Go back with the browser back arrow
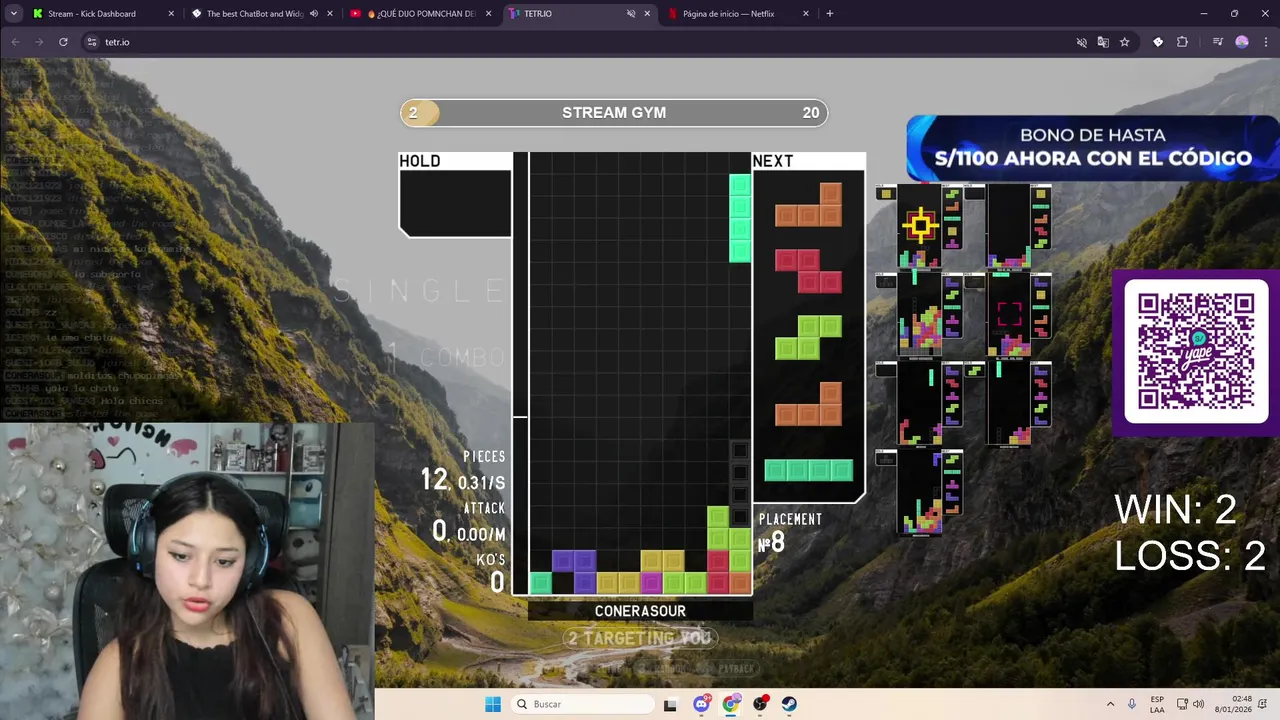The image size is (1280, 720). click(15, 42)
